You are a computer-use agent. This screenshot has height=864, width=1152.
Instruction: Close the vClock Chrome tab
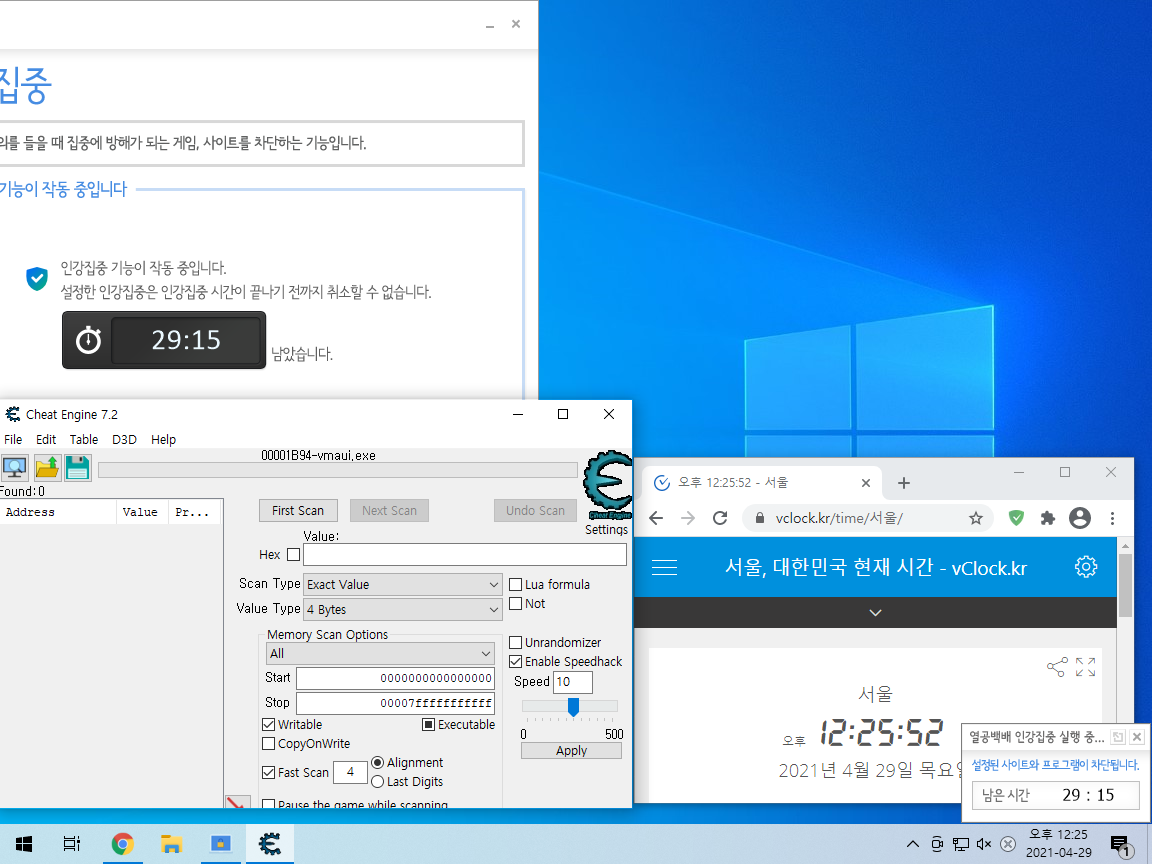click(x=865, y=483)
